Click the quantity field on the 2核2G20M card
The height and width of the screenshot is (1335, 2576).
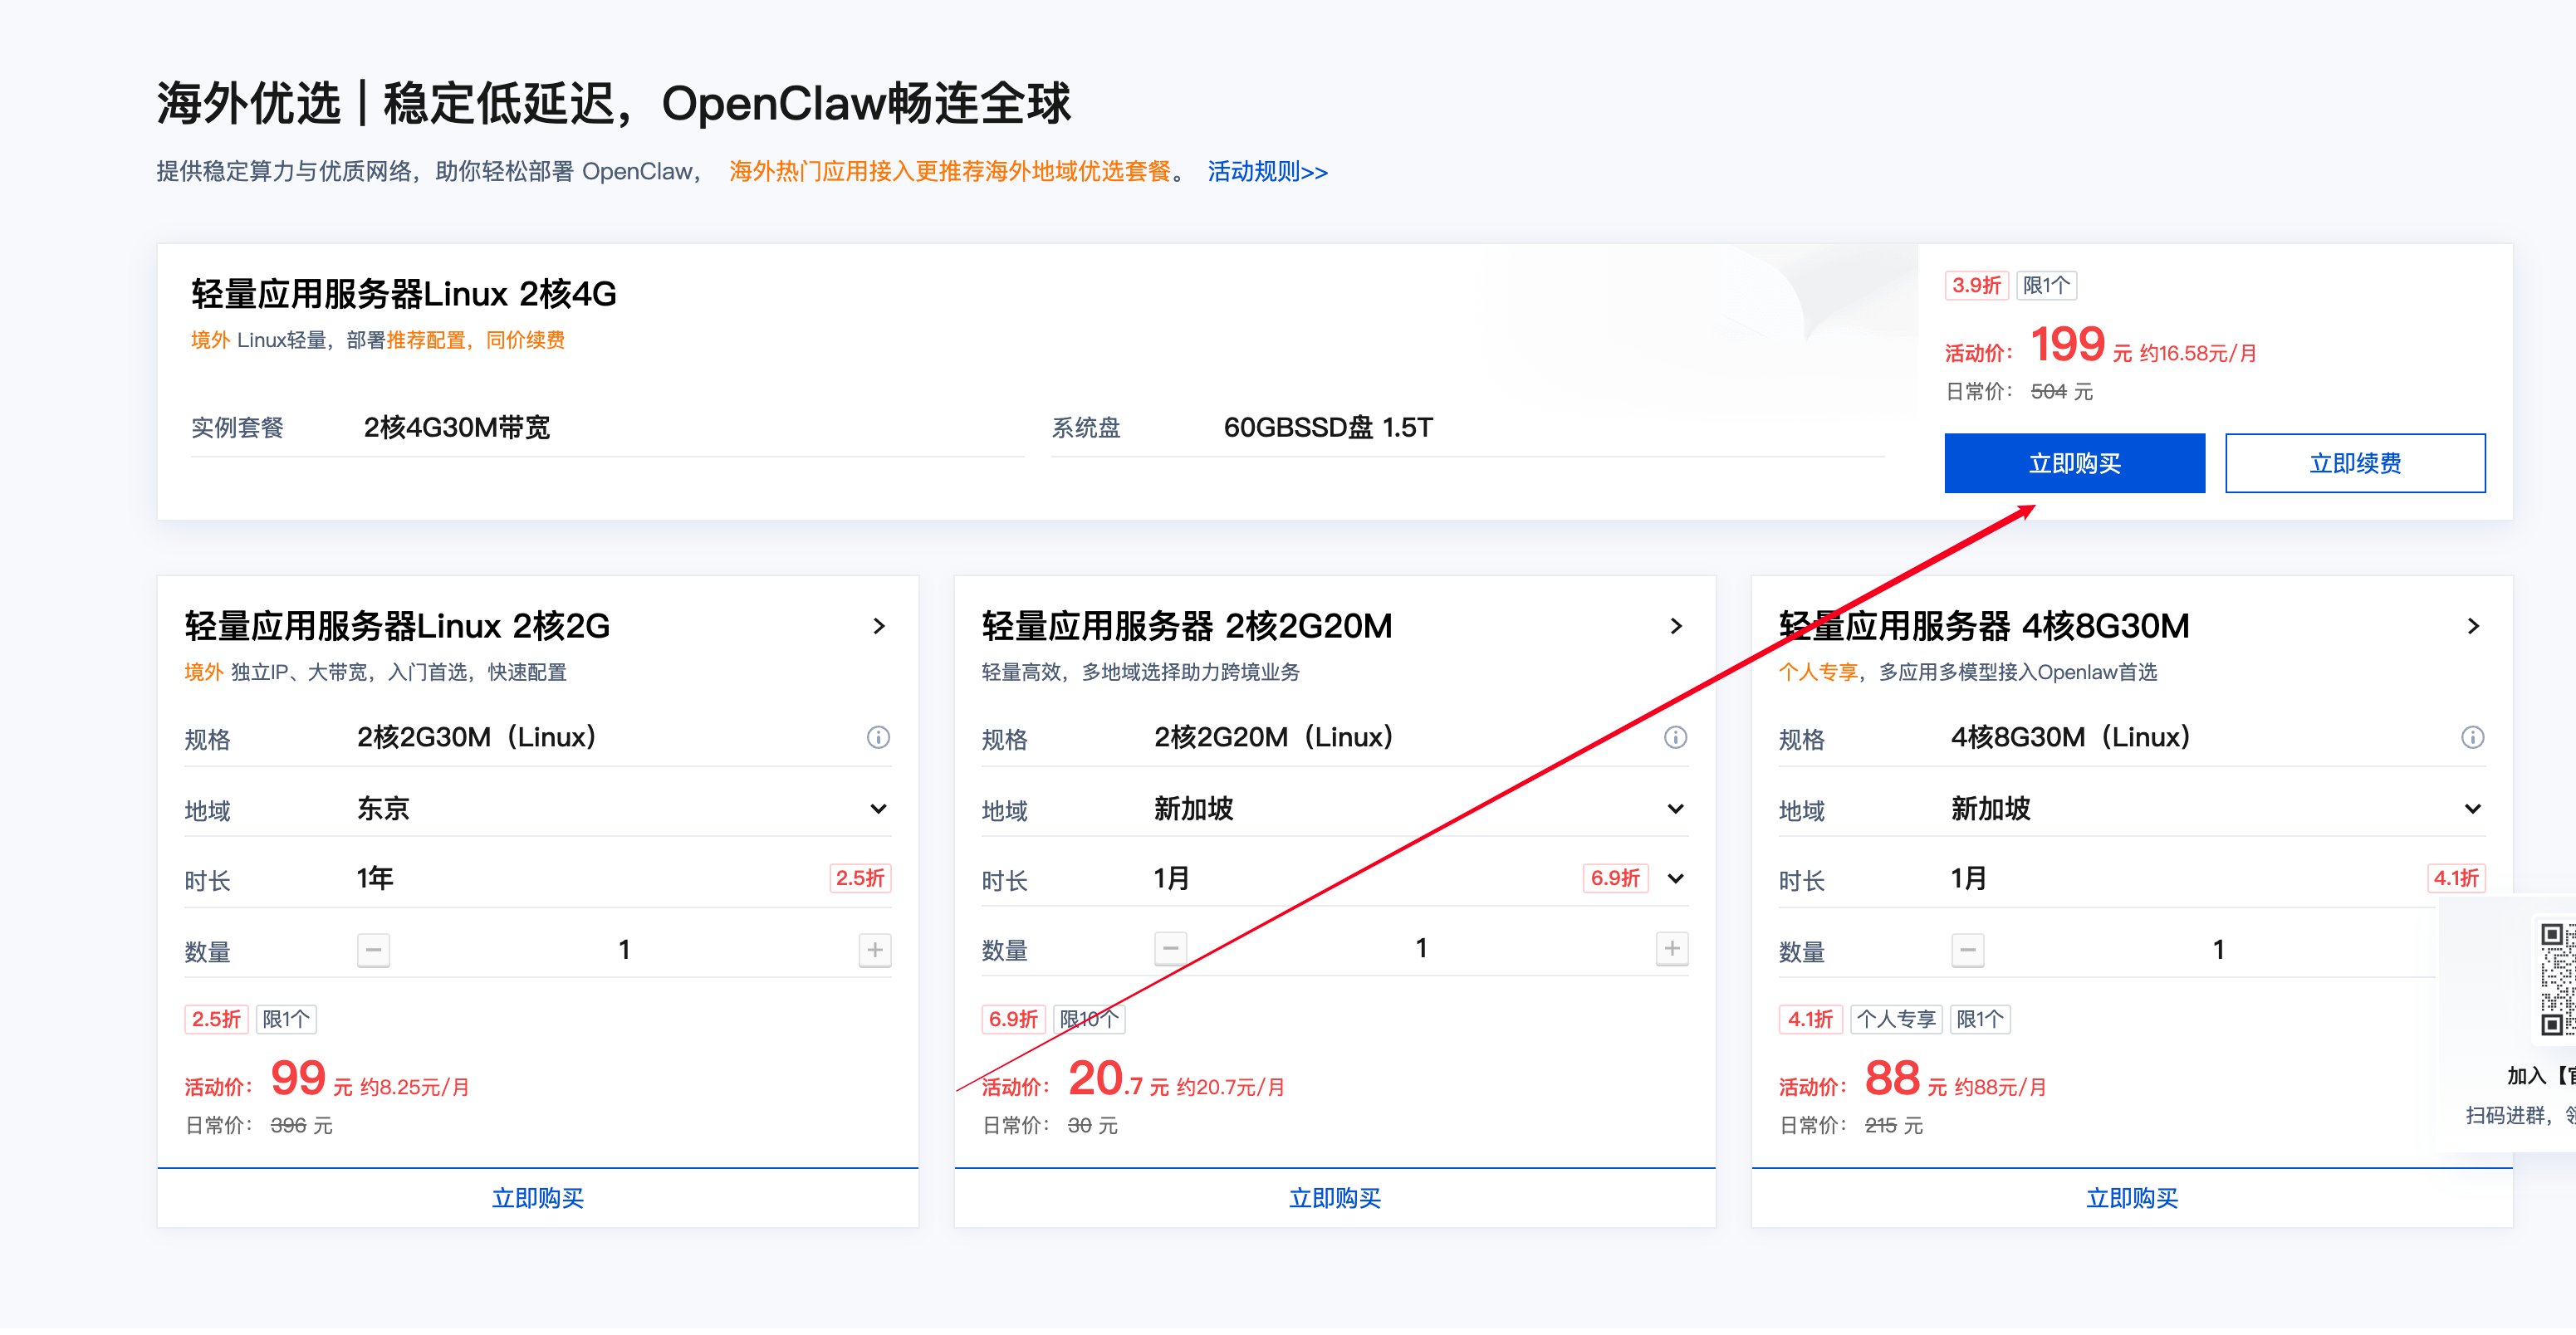pyautogui.click(x=1421, y=947)
